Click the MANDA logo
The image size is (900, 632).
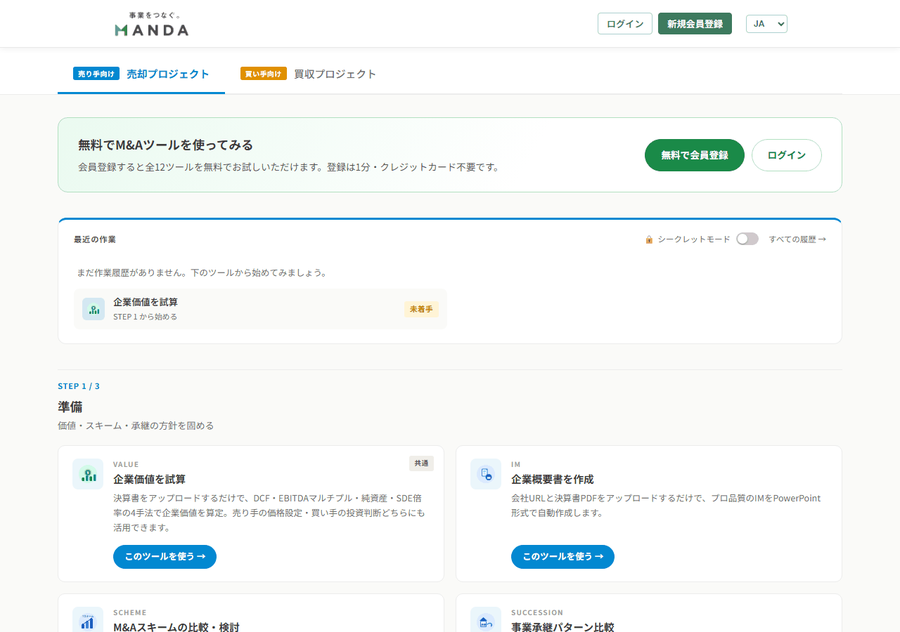[x=152, y=24]
